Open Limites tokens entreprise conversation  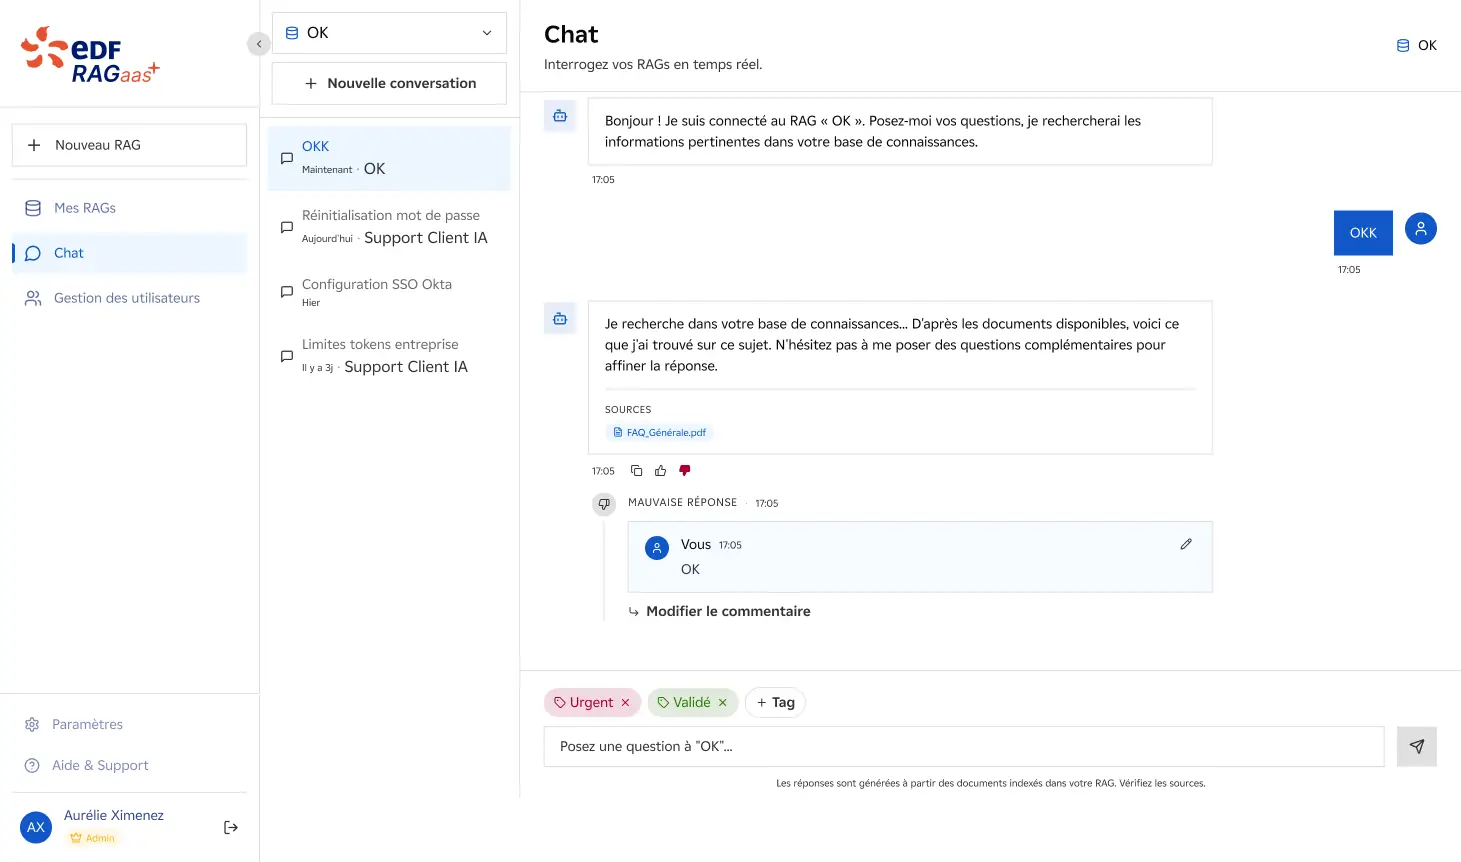[389, 356]
